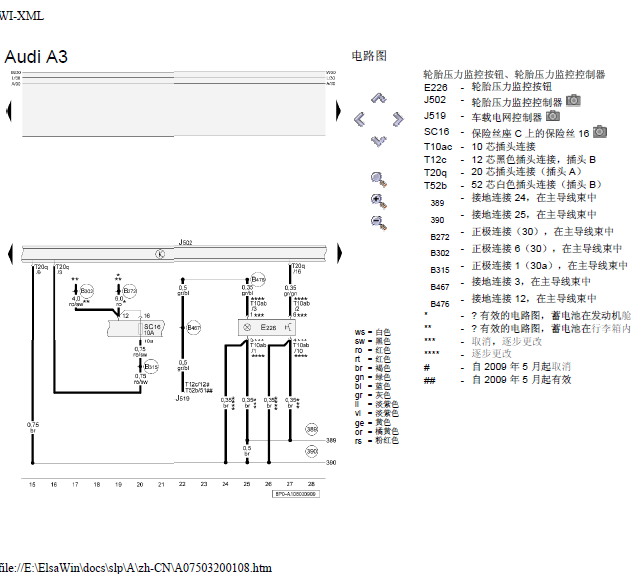
Task: Click the legend heading '轮胎压力监控按钮、轮胎压力监控控制器'
Action: click(x=514, y=74)
